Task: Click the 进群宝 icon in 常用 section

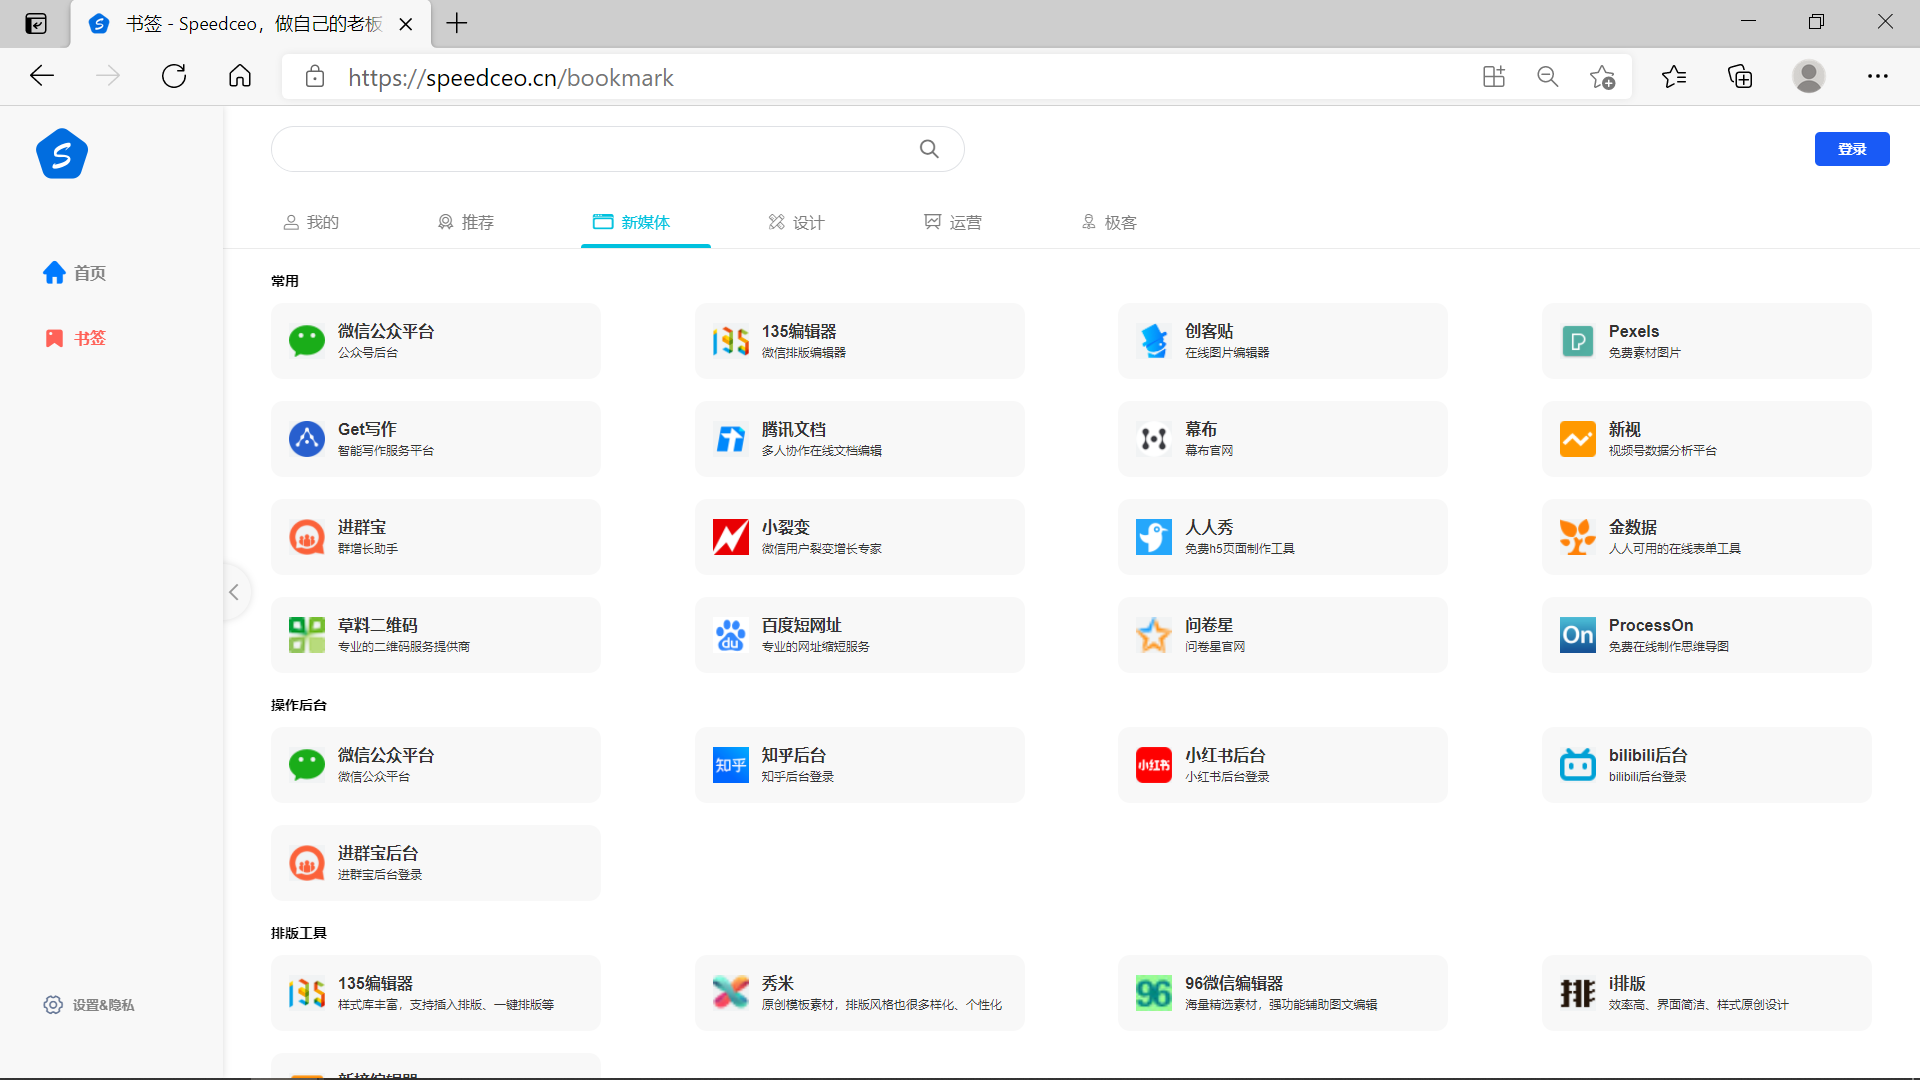Action: point(307,537)
